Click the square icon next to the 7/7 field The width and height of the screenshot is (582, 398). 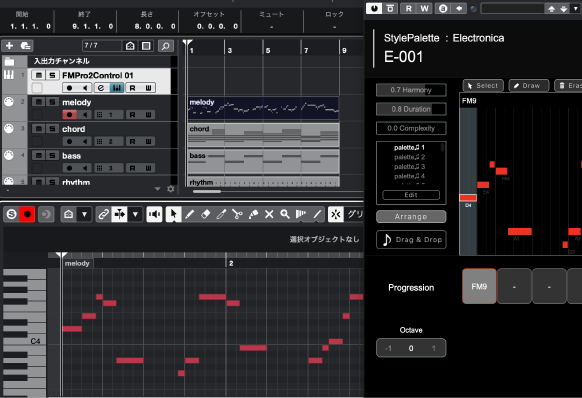click(x=146, y=46)
